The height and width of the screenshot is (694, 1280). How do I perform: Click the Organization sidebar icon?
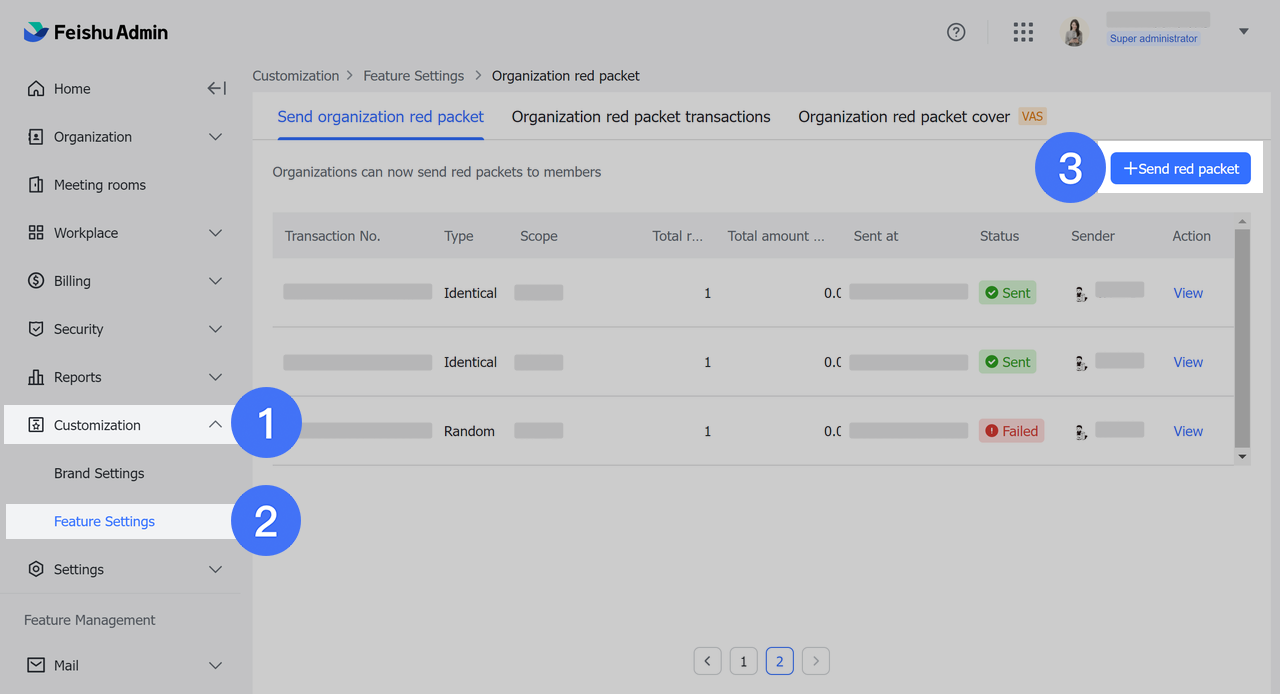coord(36,137)
